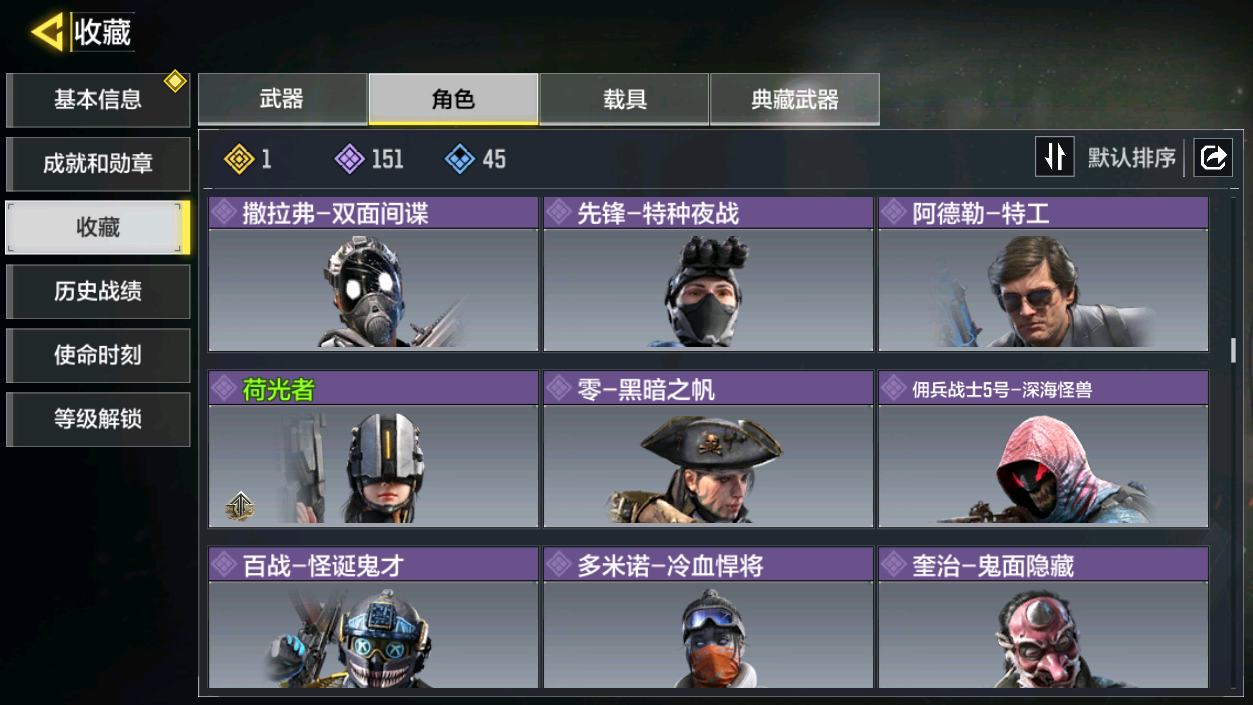The image size is (1253, 705).
Task: Click the vertical scrollbar of character list
Action: 1233,350
